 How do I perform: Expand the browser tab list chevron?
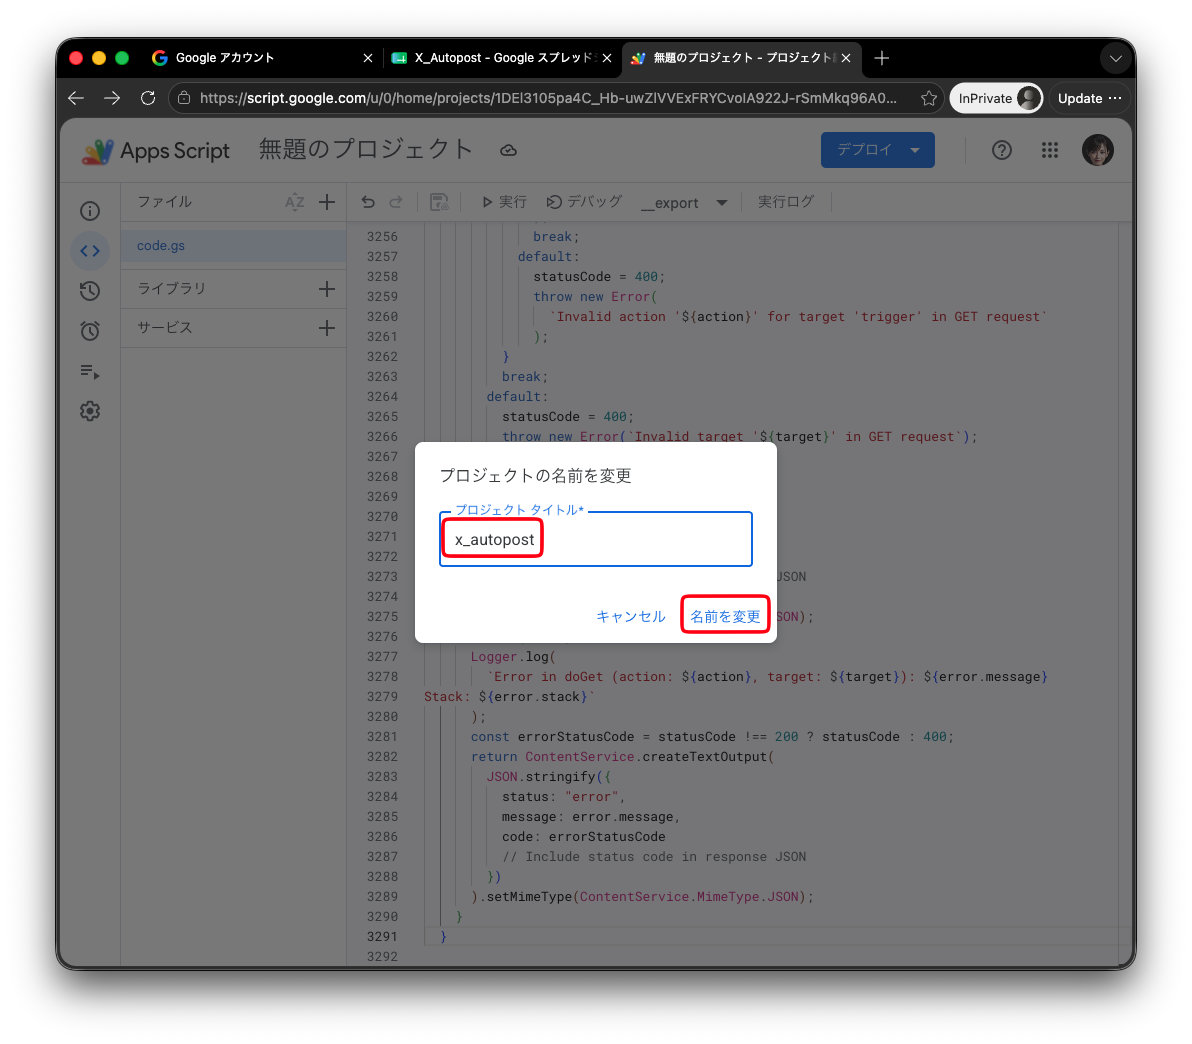(1115, 58)
